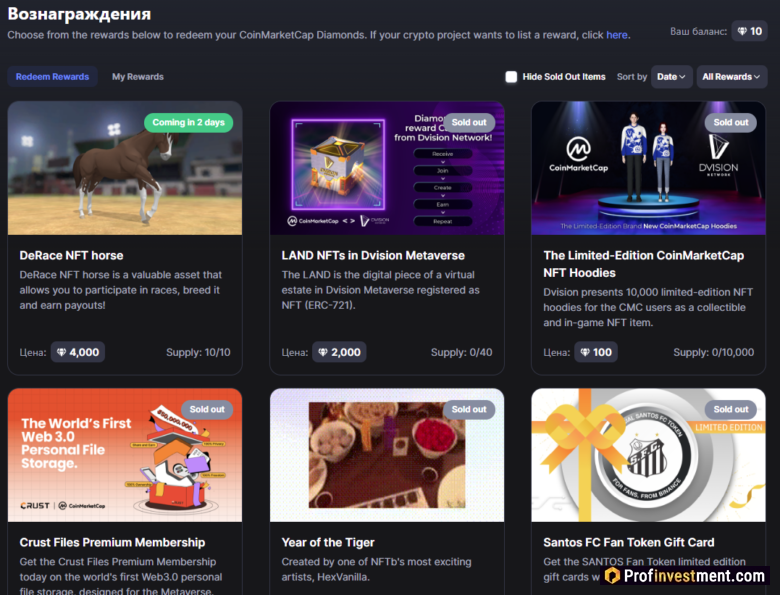
Task: Click Sold out badge on Crust Files card
Action: pos(206,409)
